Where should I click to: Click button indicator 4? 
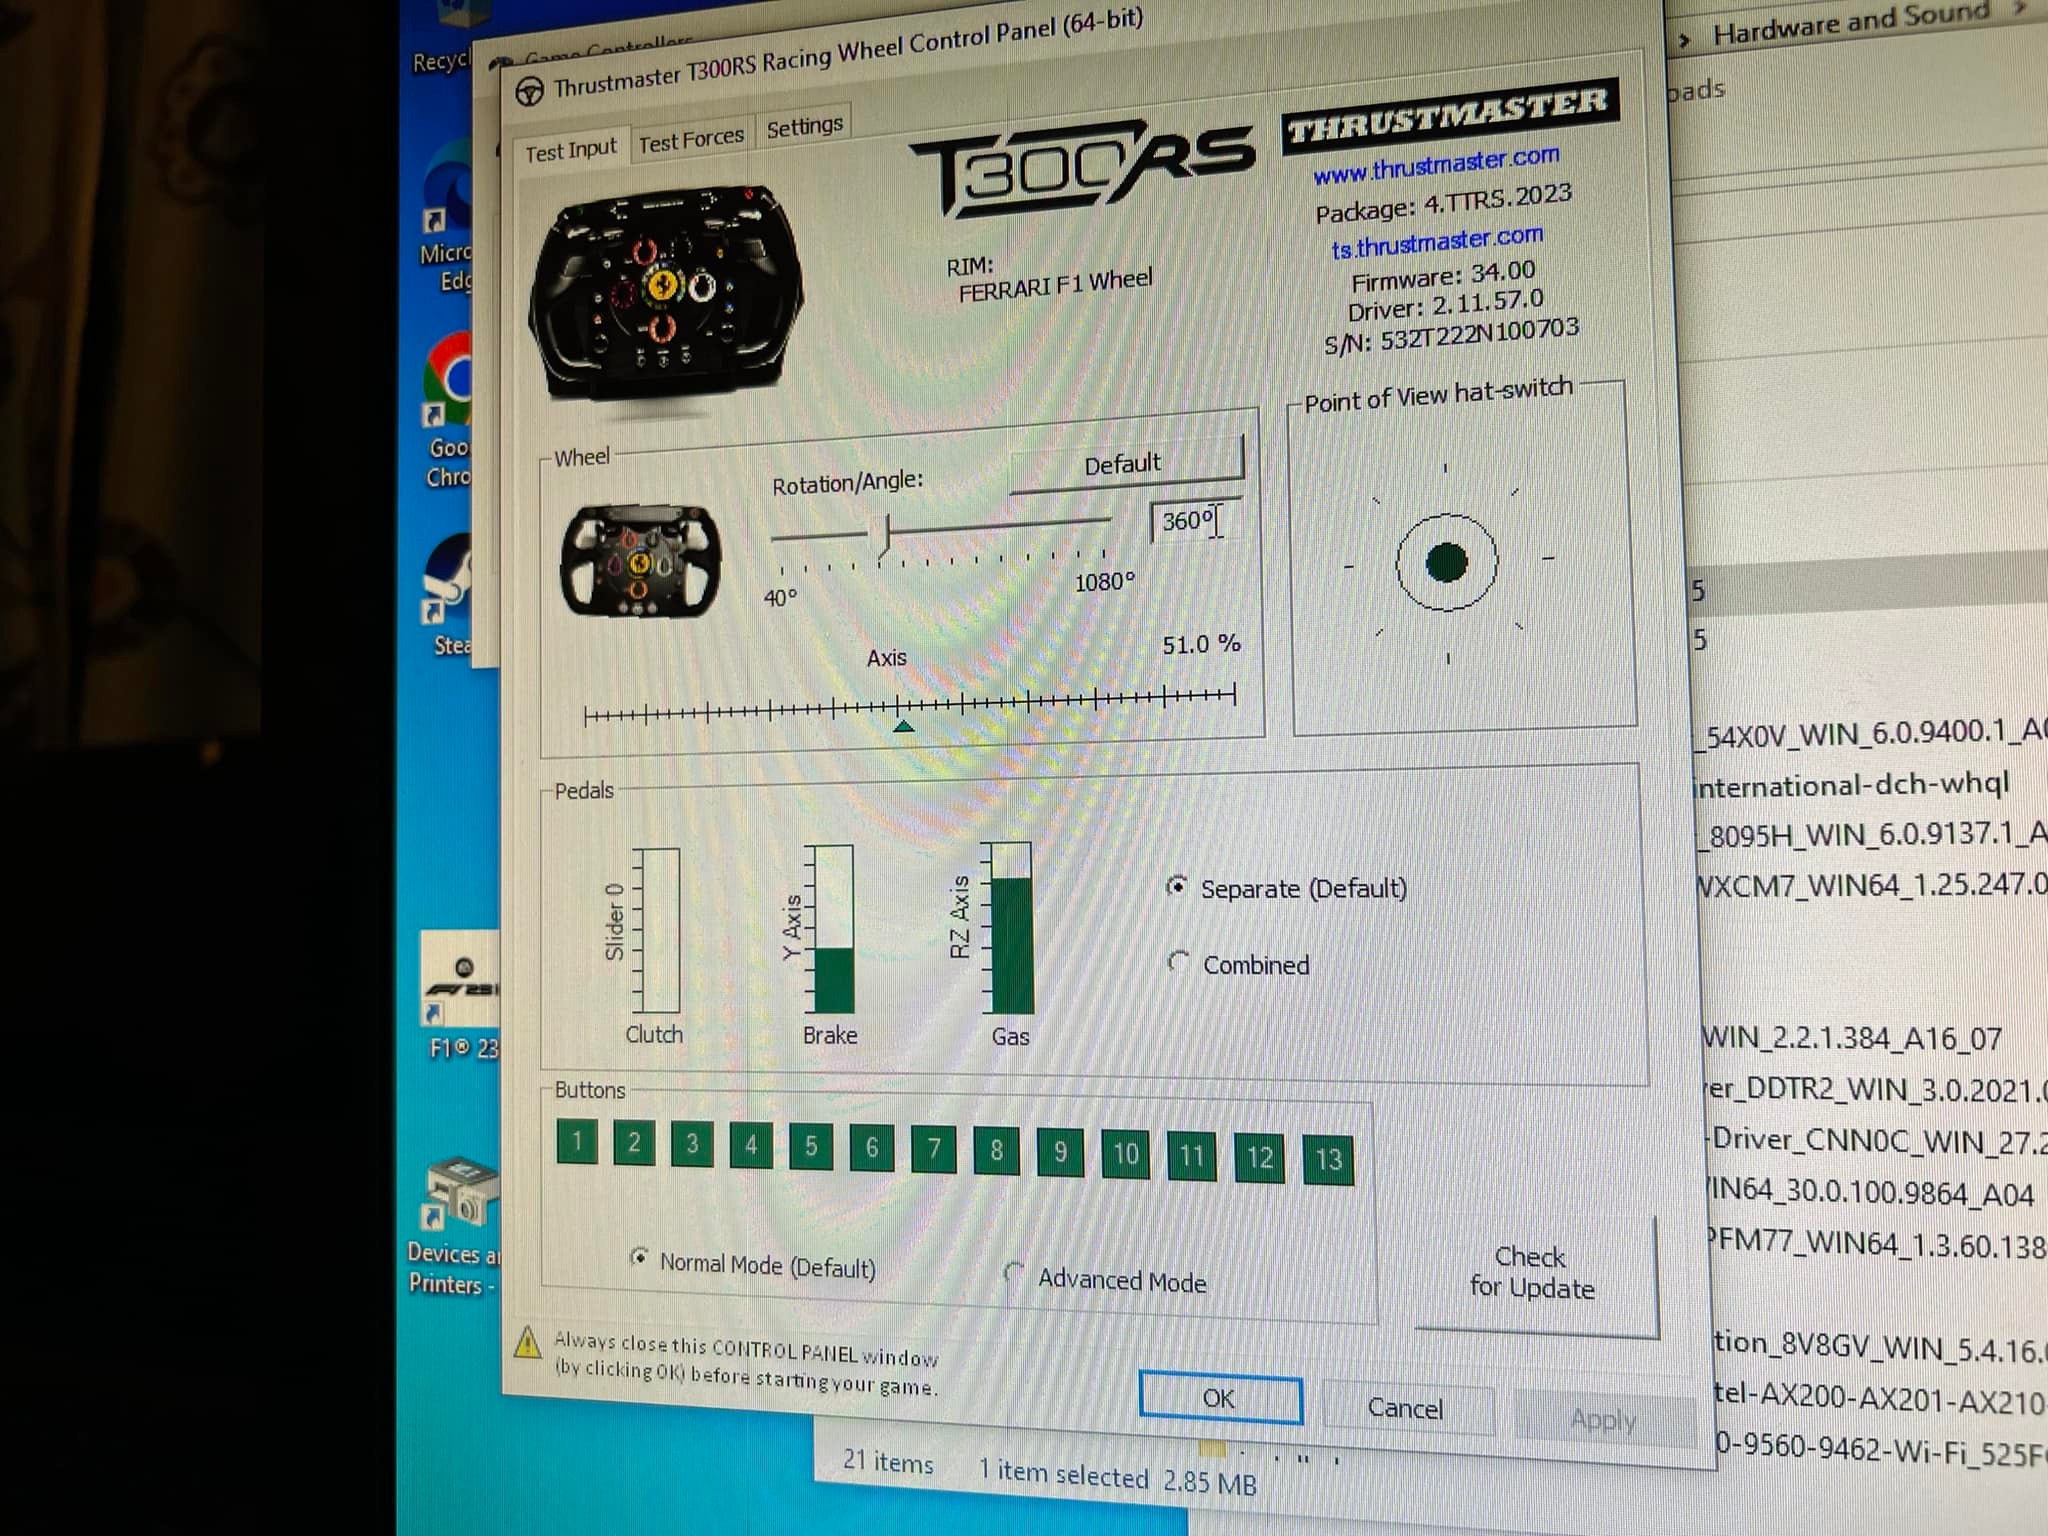pos(751,1145)
